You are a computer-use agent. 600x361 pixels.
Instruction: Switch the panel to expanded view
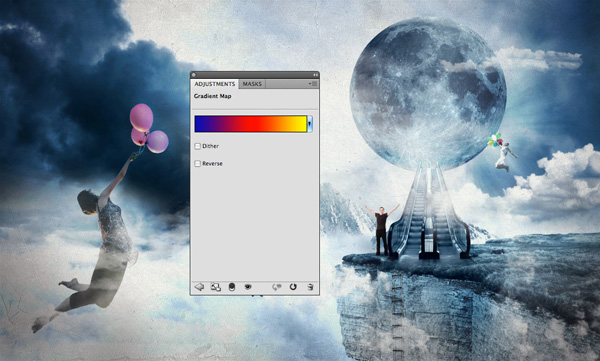pyautogui.click(x=216, y=287)
